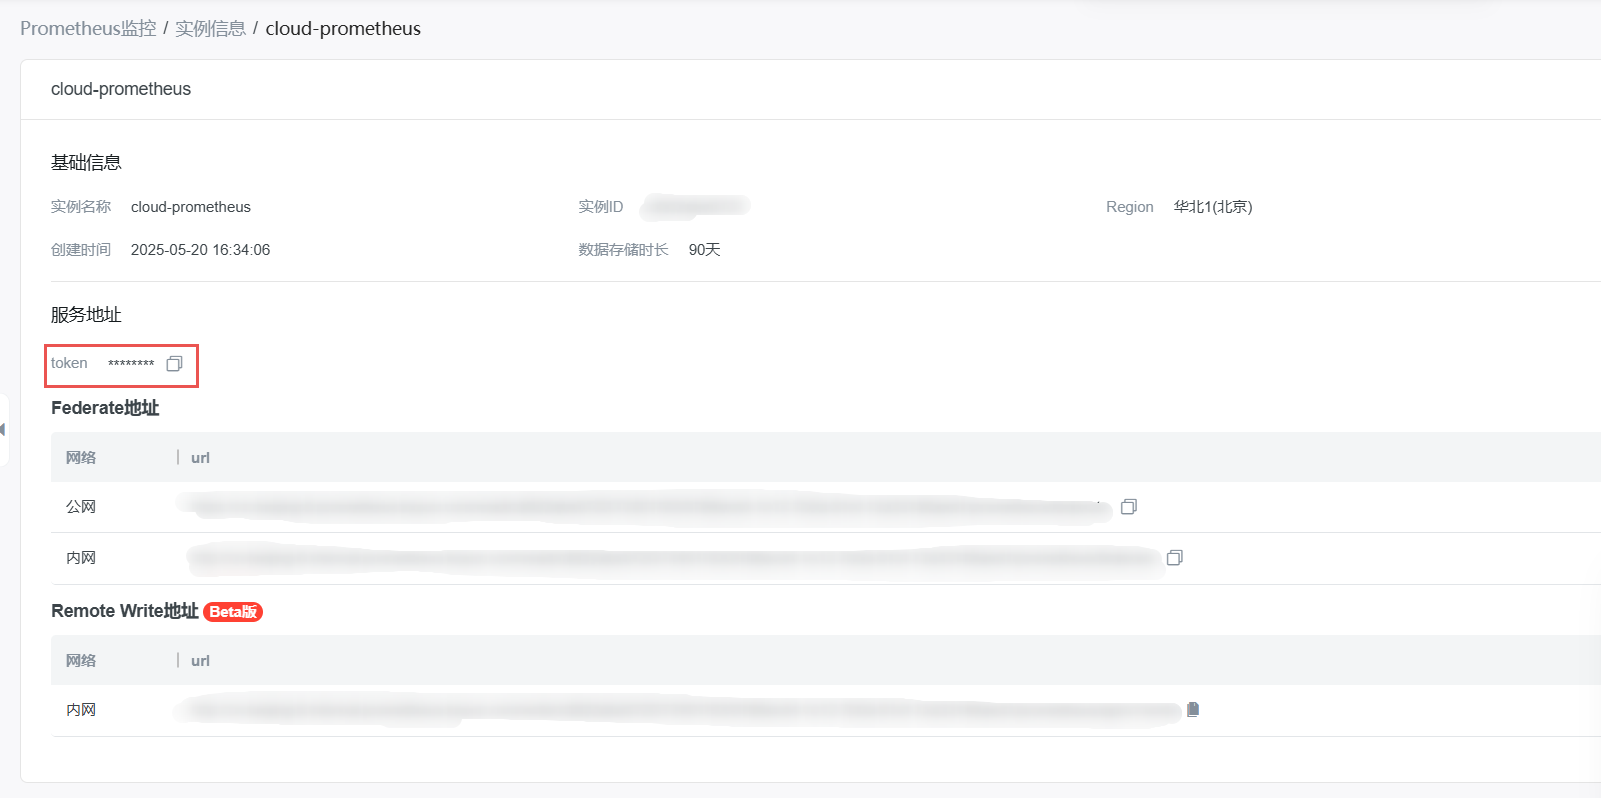Select 内网 row in Remote Write table
The height and width of the screenshot is (798, 1601).
(x=81, y=710)
